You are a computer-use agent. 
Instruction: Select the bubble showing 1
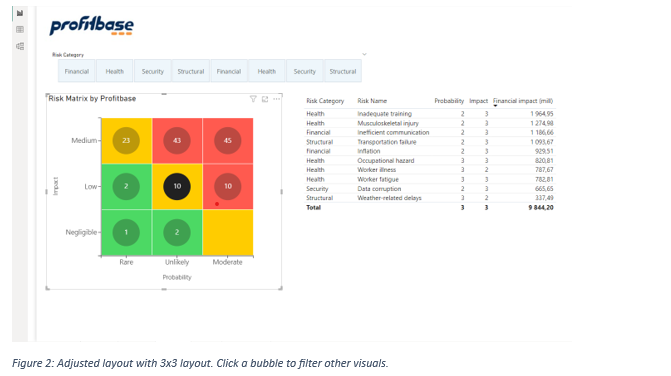click(x=126, y=232)
